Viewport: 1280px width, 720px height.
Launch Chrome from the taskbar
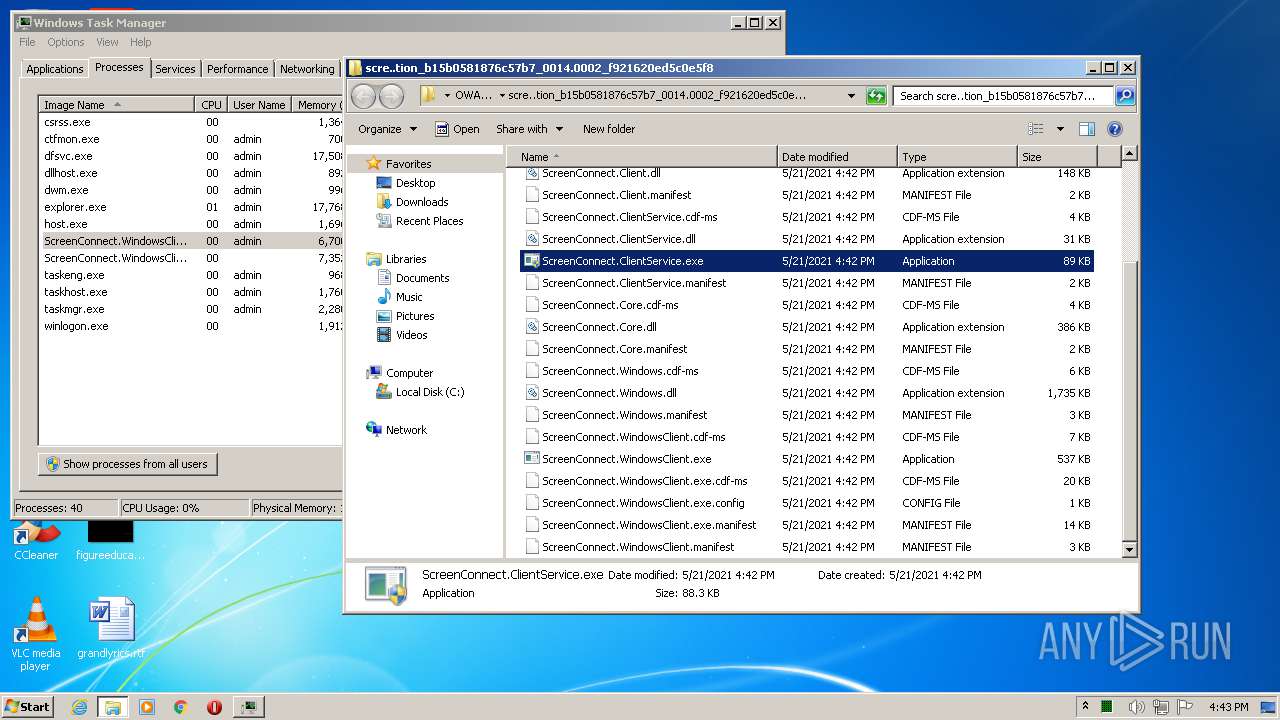pyautogui.click(x=180, y=707)
